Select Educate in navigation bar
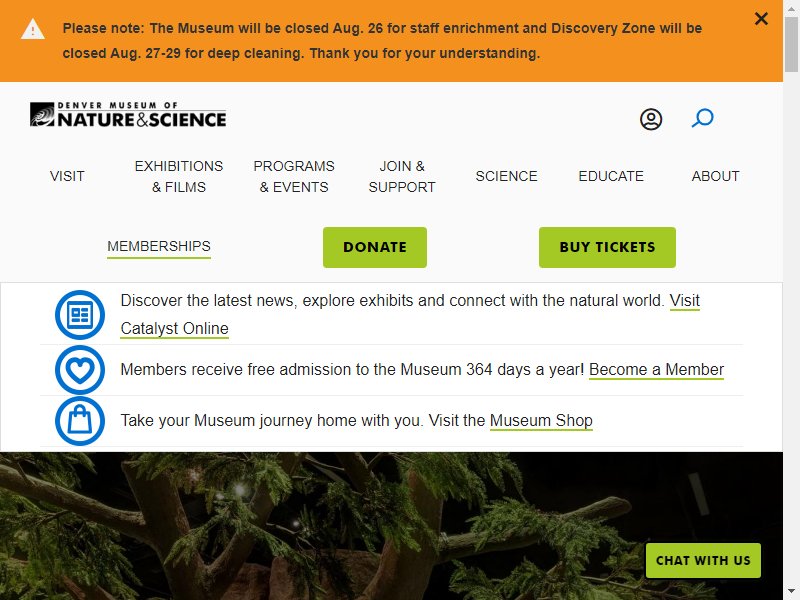This screenshot has width=800, height=600. tap(611, 176)
